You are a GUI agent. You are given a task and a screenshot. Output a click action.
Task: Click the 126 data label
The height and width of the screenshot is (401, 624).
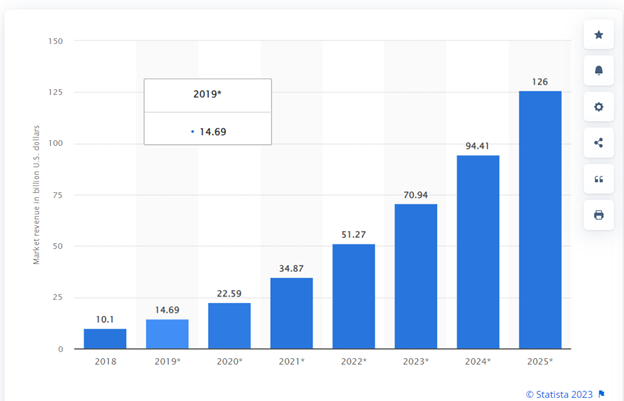(x=540, y=81)
